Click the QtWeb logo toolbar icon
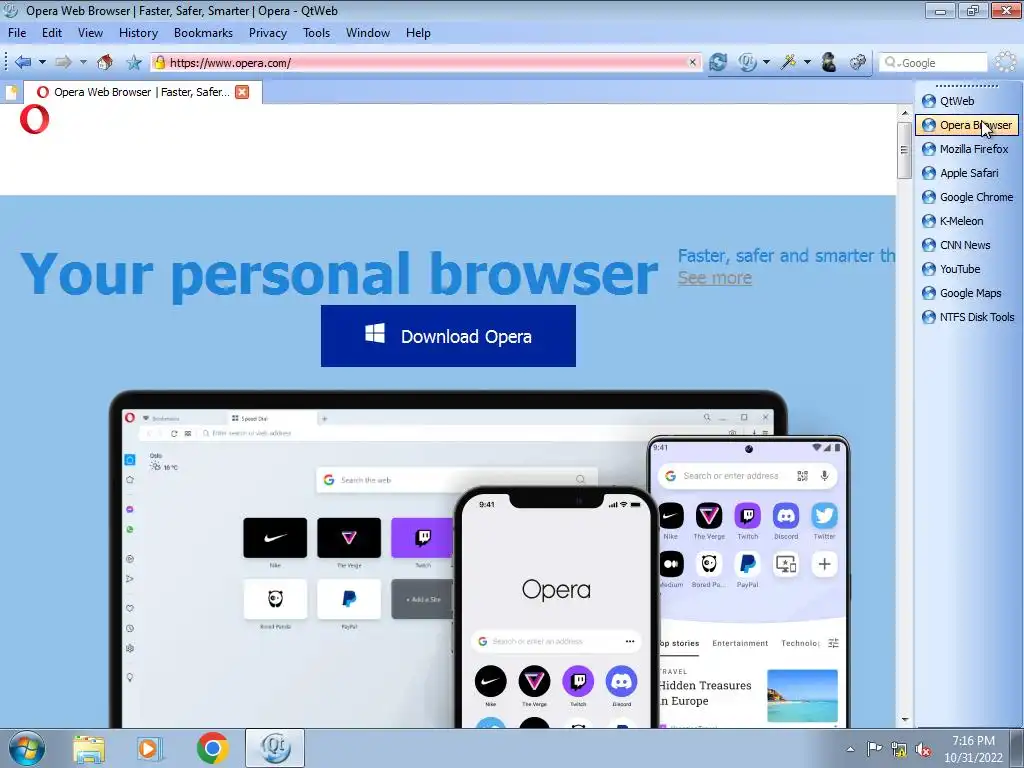 (x=747, y=62)
